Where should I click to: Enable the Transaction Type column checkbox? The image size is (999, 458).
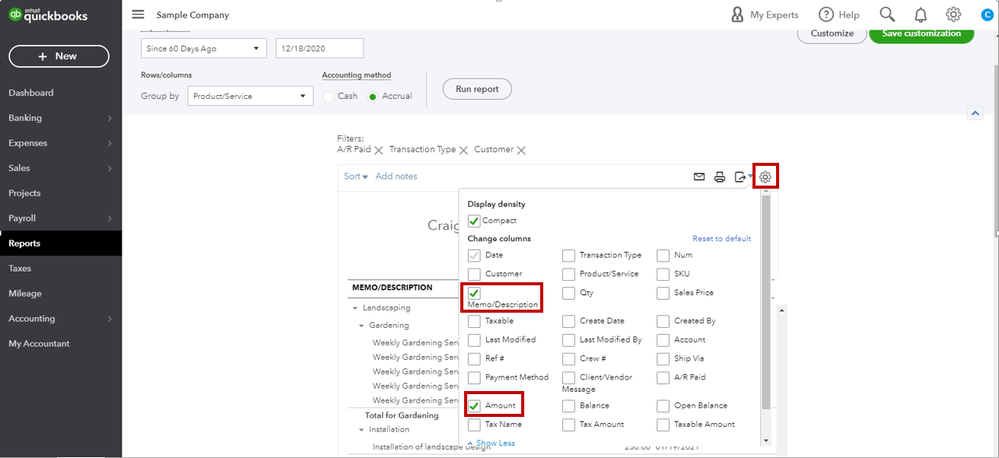click(569, 255)
